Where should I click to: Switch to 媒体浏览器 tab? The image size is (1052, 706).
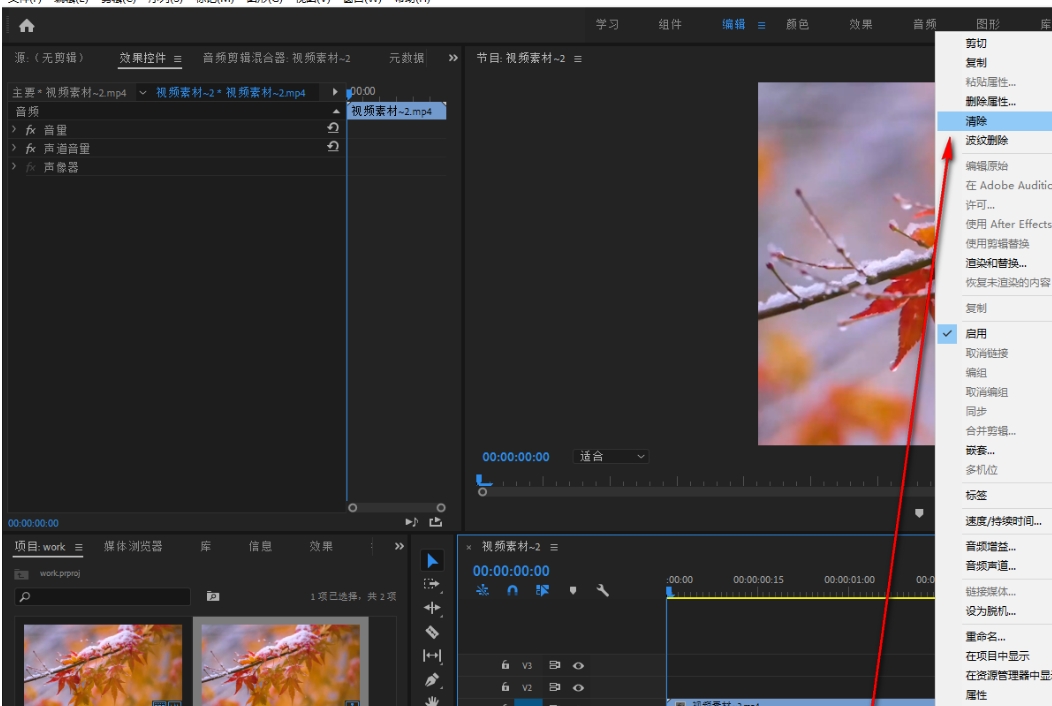click(133, 546)
